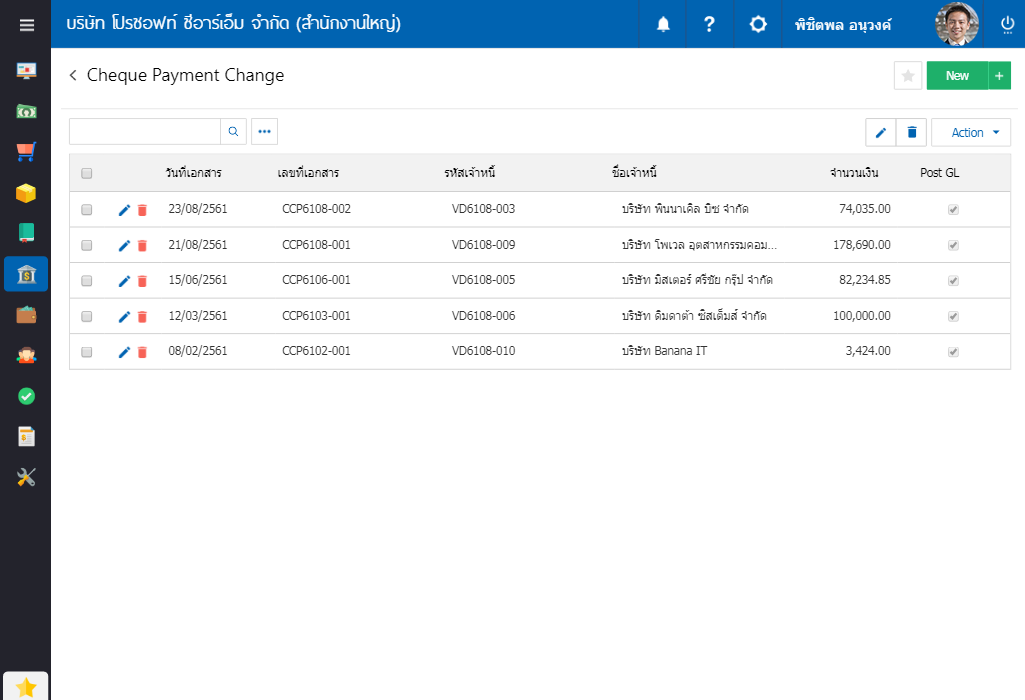
Task: Sort by the จำนวนเงิน column header
Action: (854, 173)
